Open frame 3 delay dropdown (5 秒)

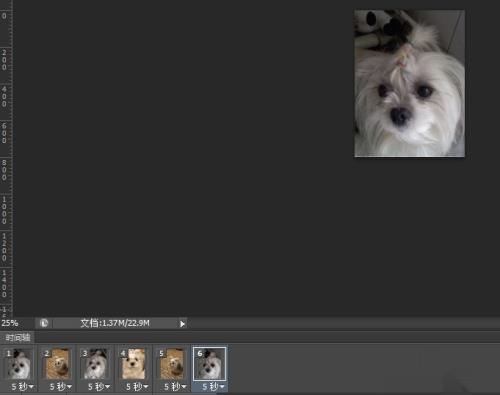pos(99,387)
